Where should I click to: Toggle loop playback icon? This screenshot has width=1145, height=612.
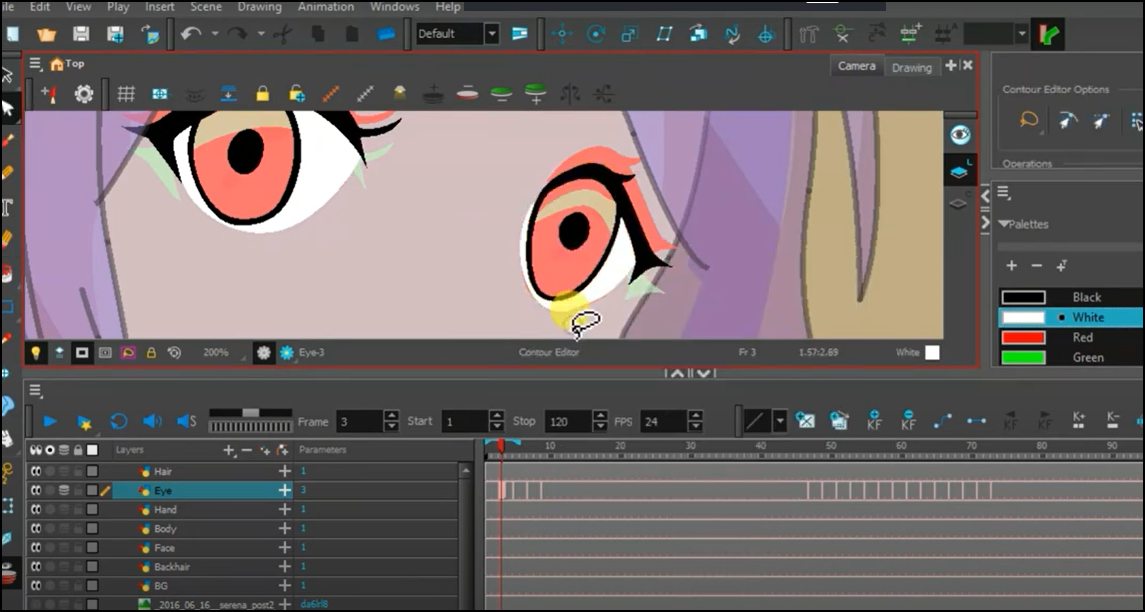tap(118, 421)
